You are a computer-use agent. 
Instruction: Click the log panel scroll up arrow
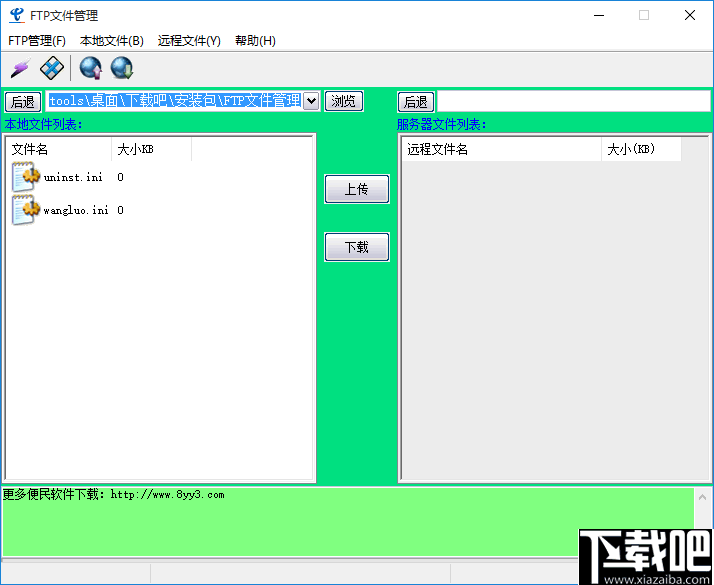coord(703,497)
